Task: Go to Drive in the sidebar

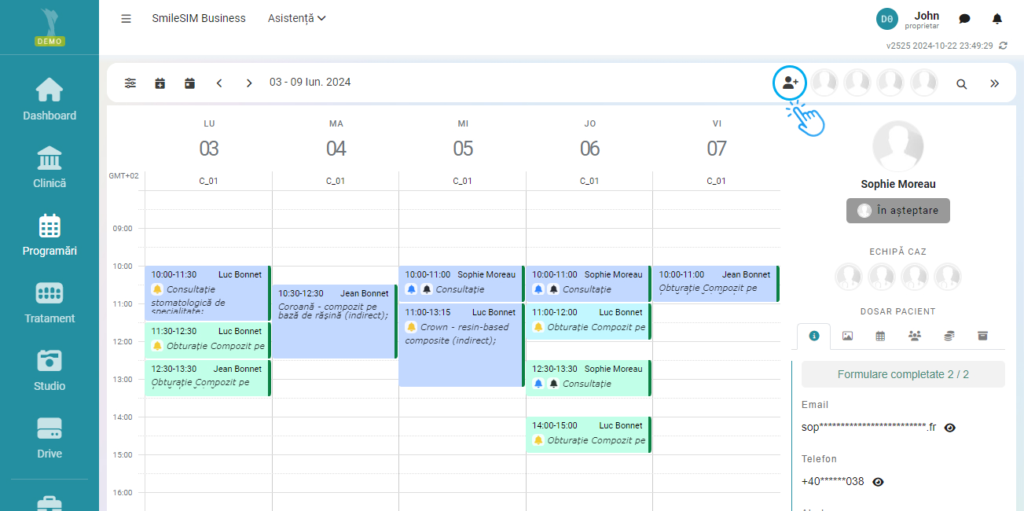Action: [x=49, y=438]
